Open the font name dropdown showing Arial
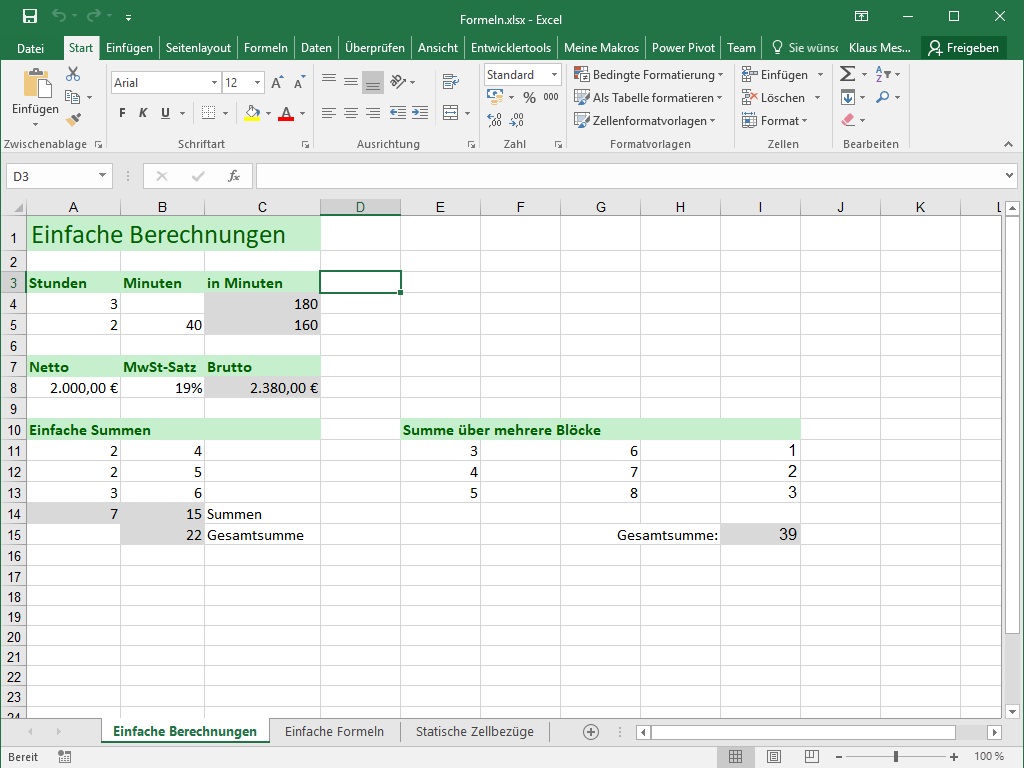 [163, 83]
